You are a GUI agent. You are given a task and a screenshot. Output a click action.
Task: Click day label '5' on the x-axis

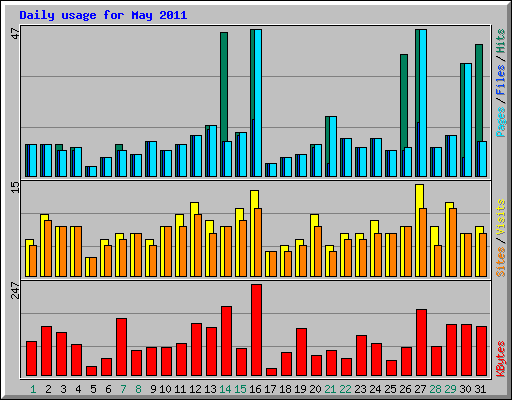(93, 389)
